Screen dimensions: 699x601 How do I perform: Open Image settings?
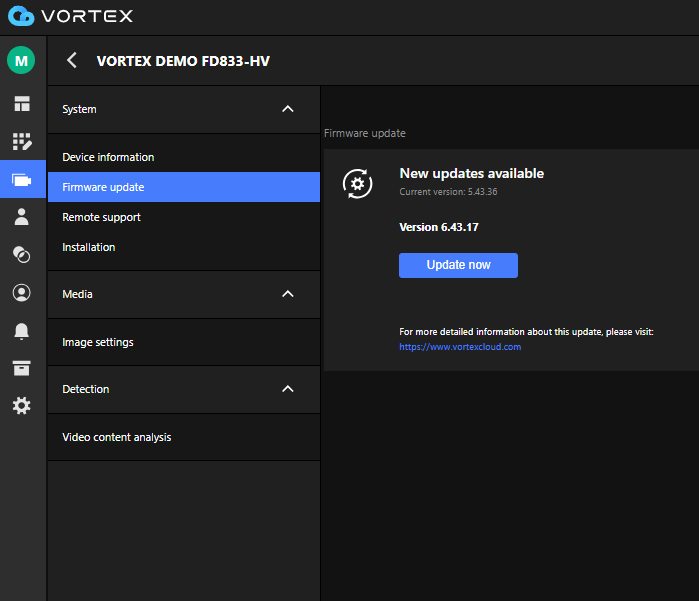point(184,342)
